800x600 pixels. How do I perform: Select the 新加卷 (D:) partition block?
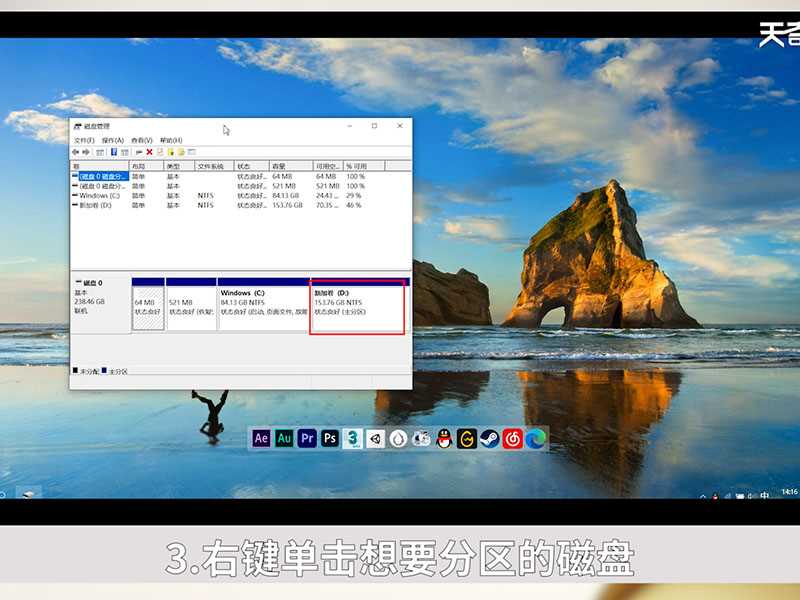(358, 307)
